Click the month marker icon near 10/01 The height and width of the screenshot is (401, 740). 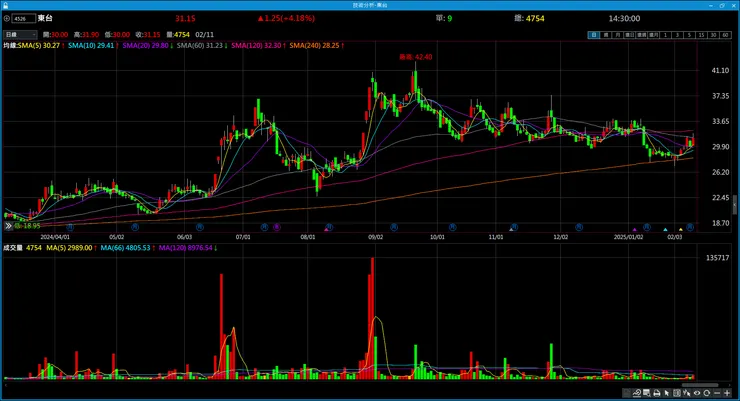pos(452,227)
